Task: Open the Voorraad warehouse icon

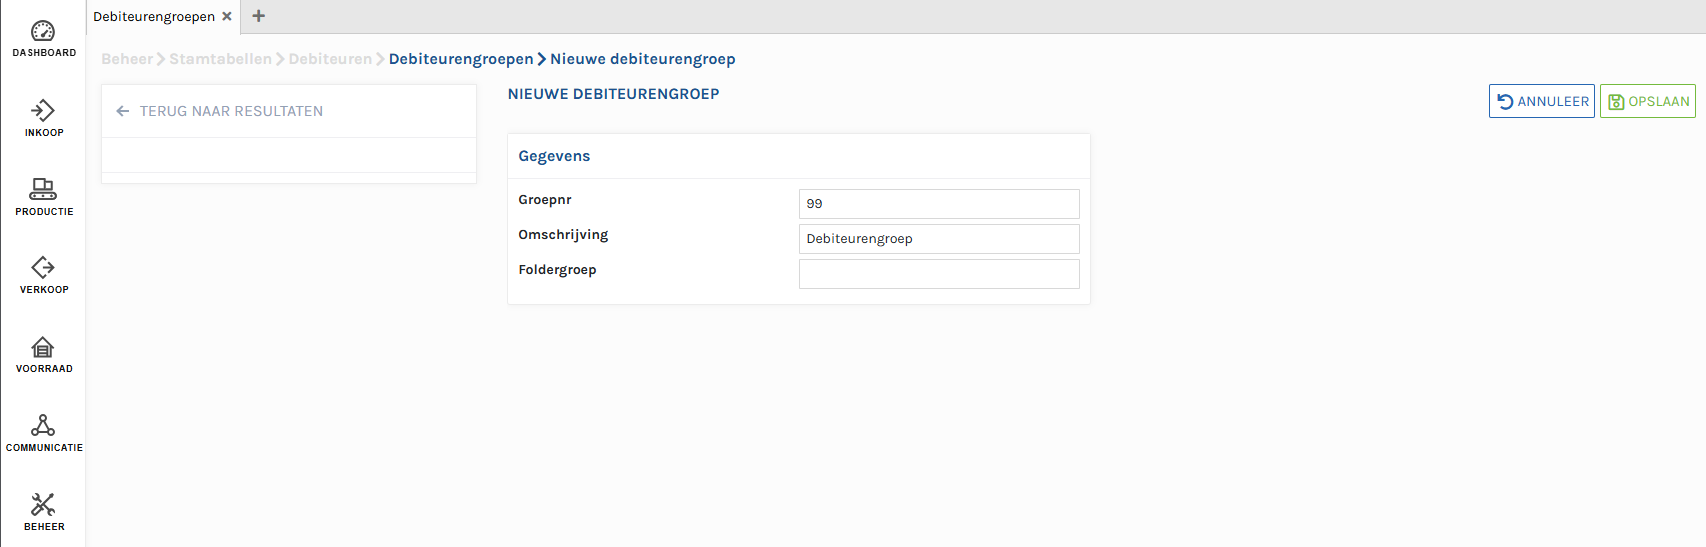Action: click(43, 347)
